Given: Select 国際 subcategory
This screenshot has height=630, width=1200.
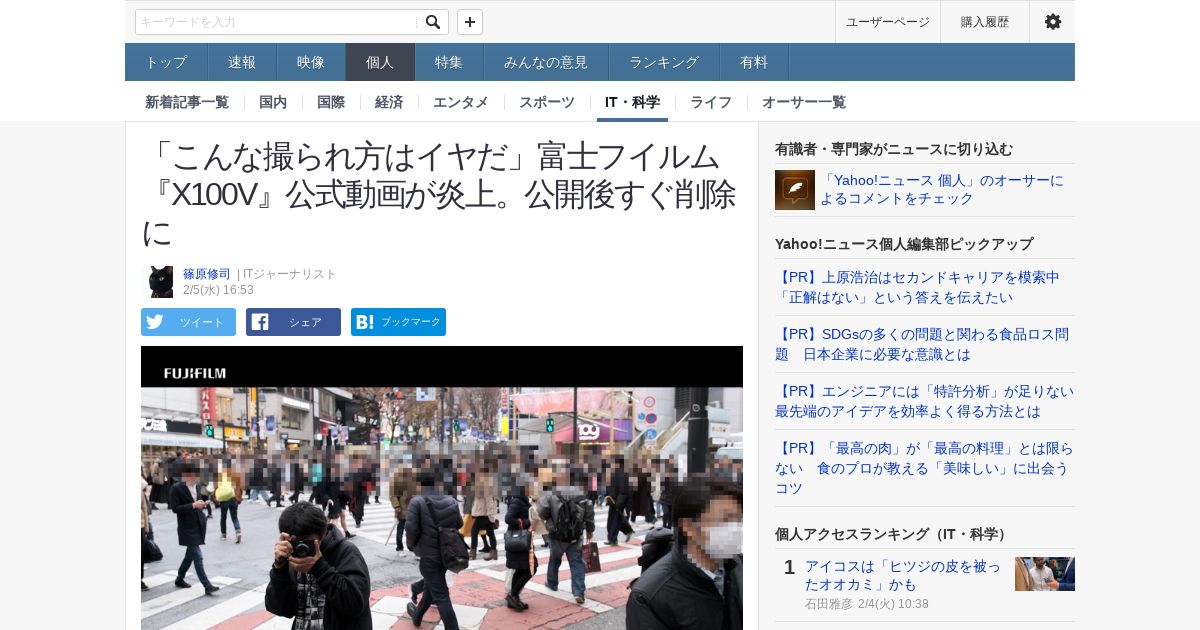Looking at the screenshot, I should pyautogui.click(x=331, y=102).
